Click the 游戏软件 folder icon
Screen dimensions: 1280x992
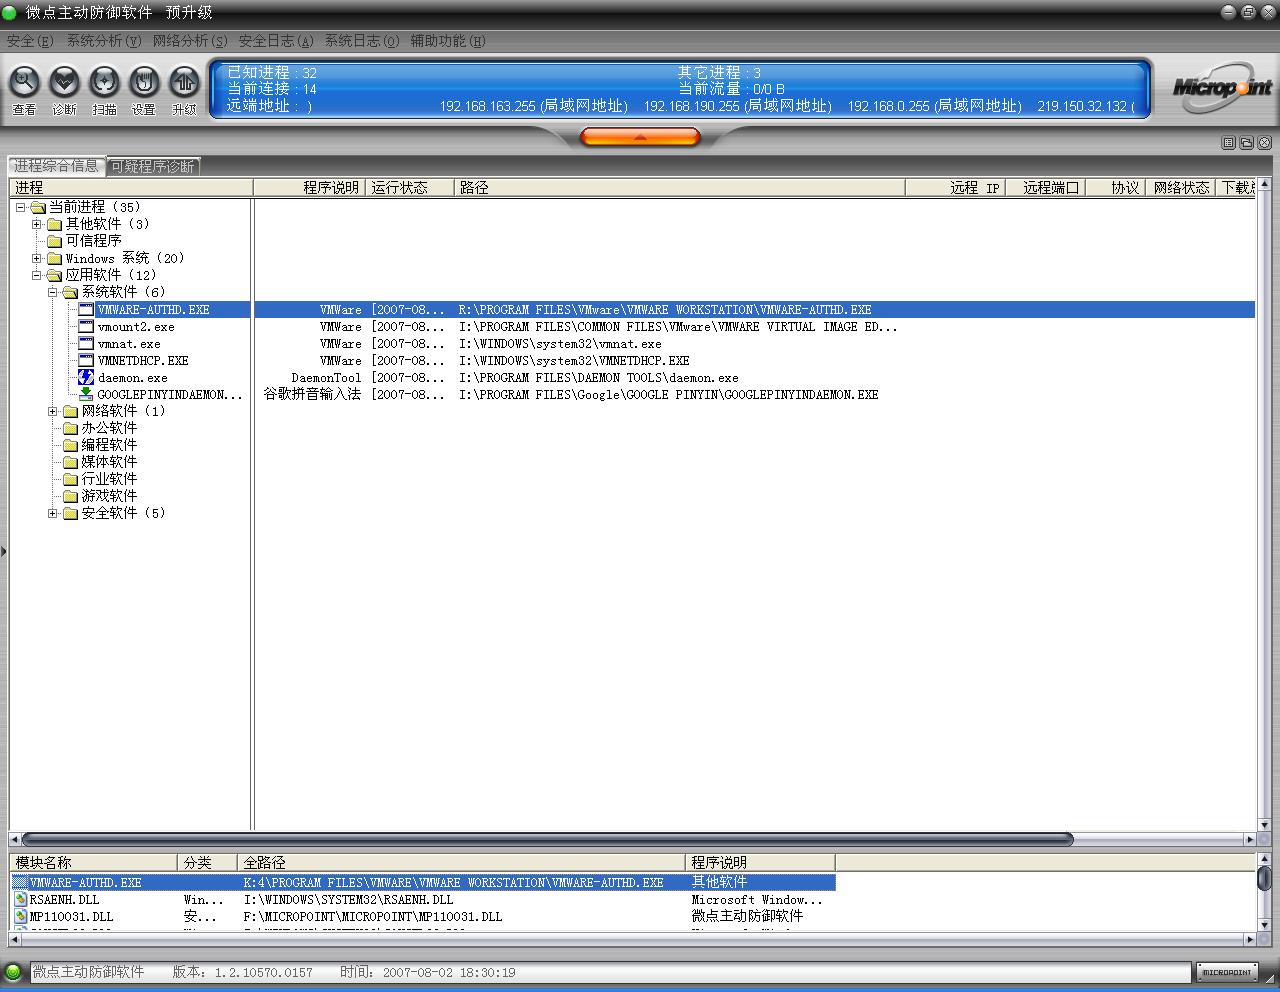click(70, 496)
